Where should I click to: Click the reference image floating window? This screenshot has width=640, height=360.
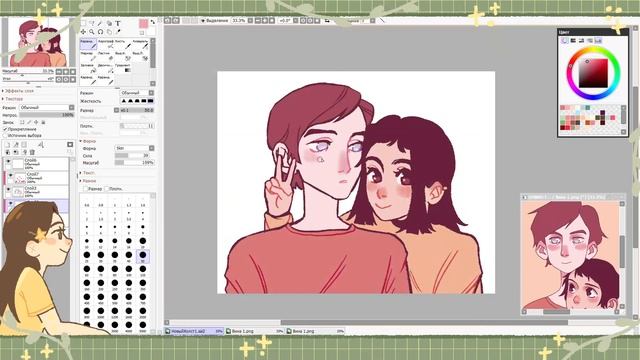pyautogui.click(x=573, y=254)
